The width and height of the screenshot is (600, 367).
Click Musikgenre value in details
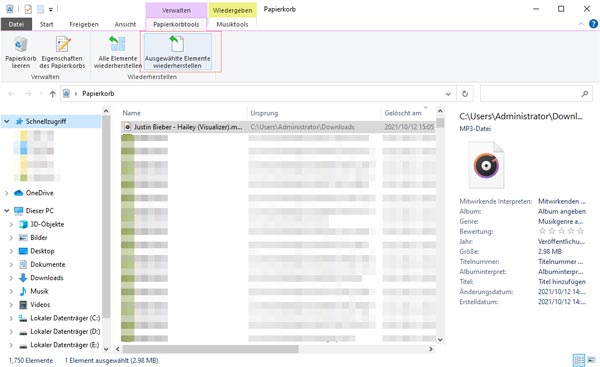561,221
